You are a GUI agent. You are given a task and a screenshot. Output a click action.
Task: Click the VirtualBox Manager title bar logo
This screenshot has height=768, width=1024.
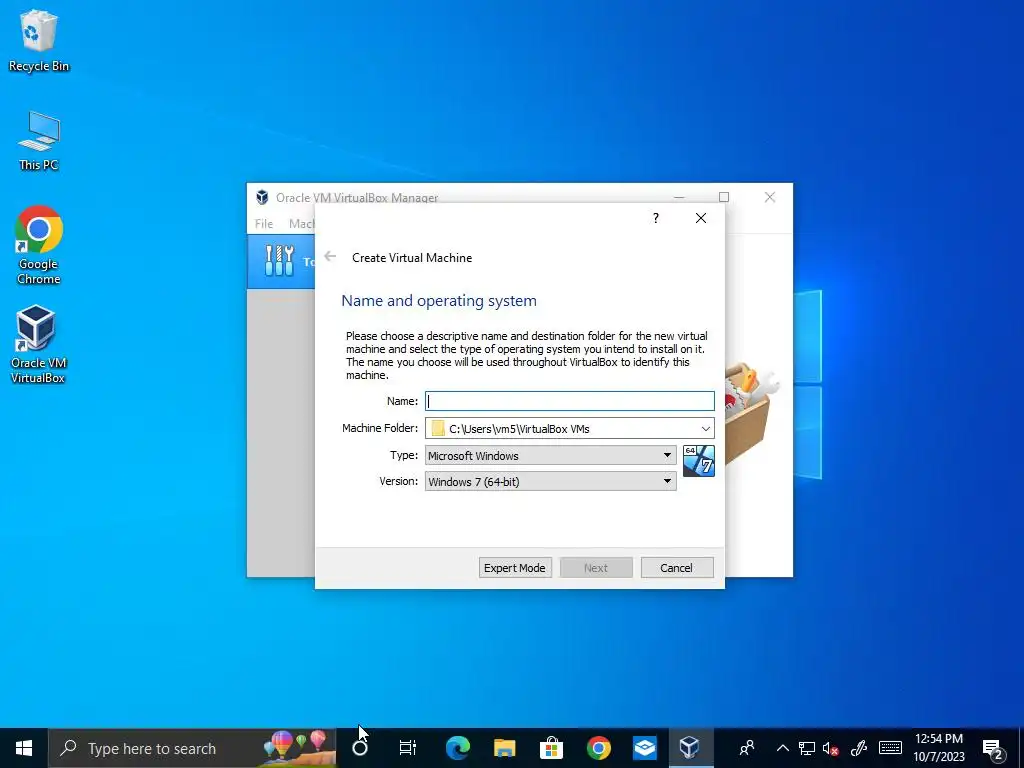coord(262,197)
